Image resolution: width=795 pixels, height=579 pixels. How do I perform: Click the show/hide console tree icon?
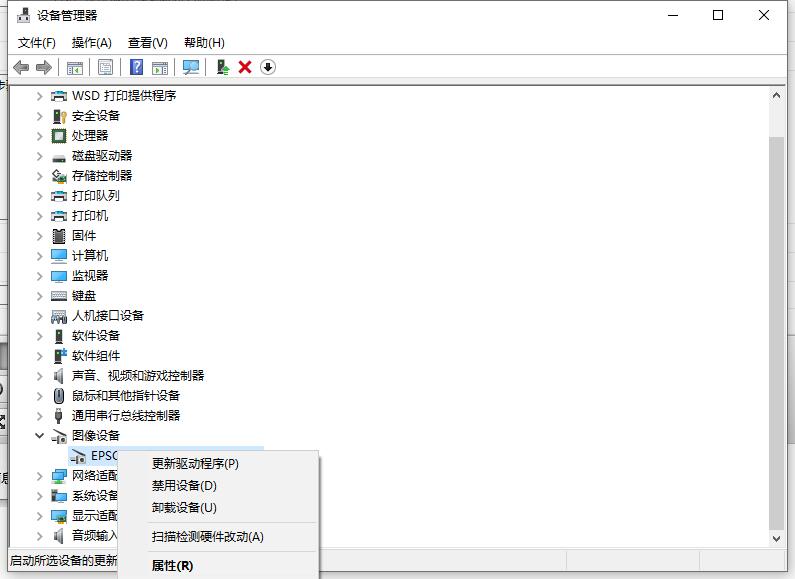point(75,67)
